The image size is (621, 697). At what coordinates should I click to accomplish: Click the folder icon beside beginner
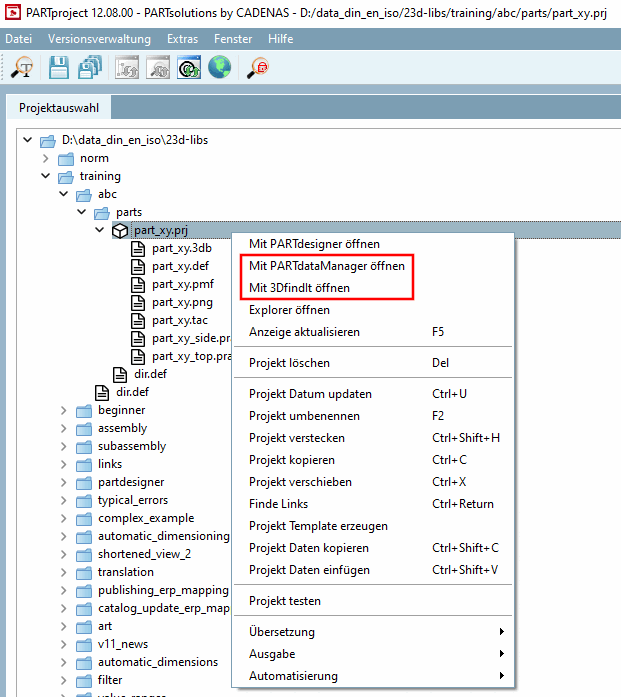tap(84, 411)
